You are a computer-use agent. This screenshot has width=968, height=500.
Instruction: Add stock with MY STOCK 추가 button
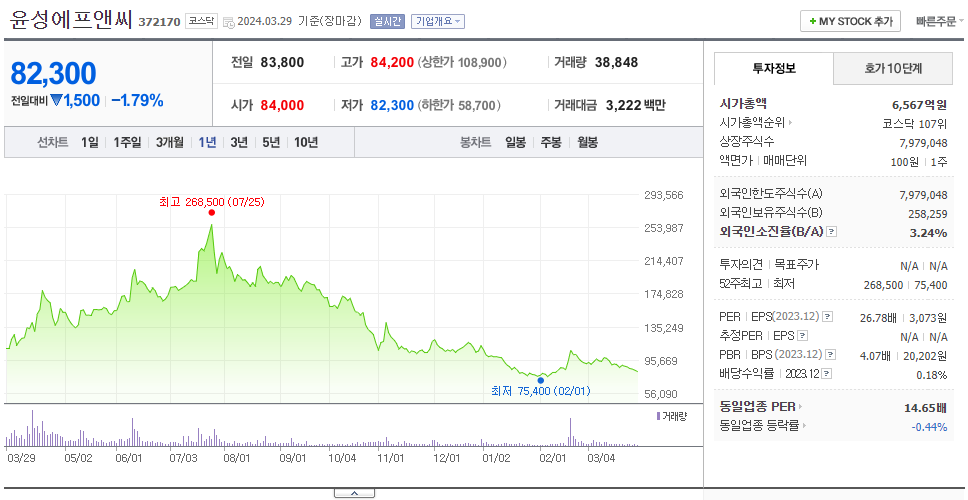(851, 21)
